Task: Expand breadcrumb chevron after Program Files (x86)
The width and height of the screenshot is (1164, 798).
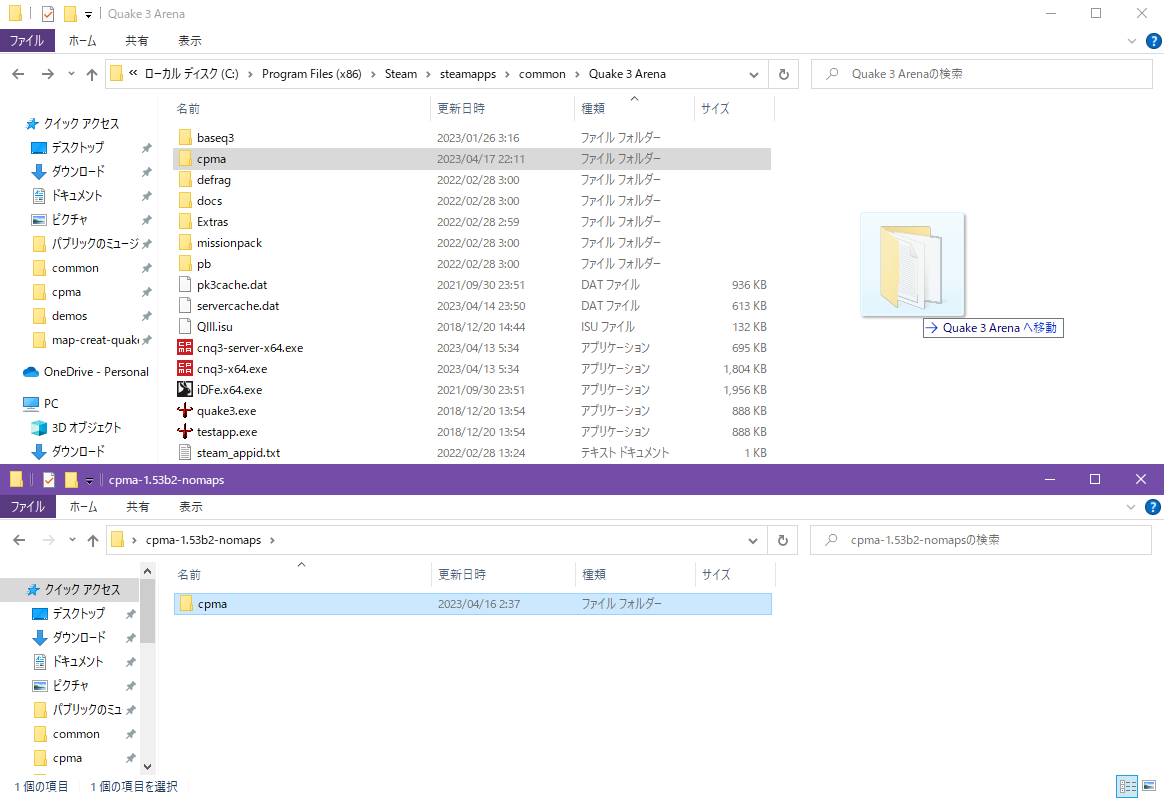Action: point(373,74)
